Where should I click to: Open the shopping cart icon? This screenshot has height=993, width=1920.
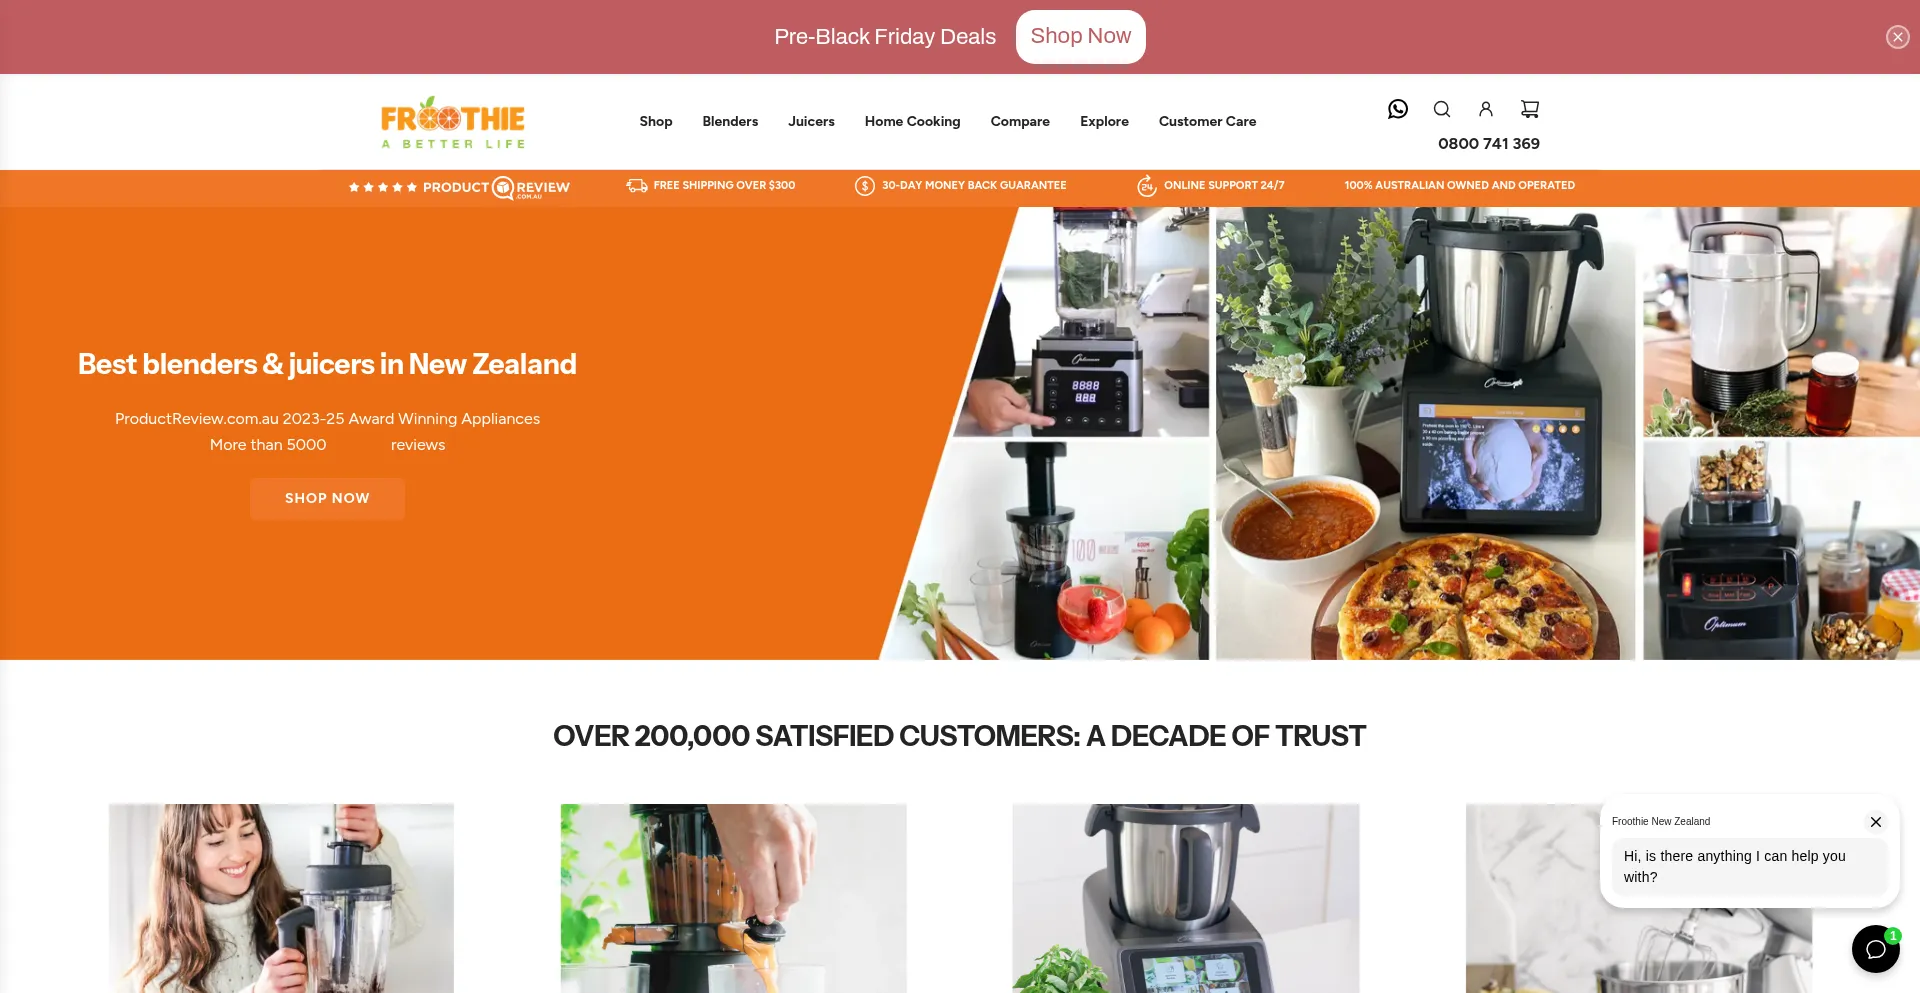[1529, 109]
